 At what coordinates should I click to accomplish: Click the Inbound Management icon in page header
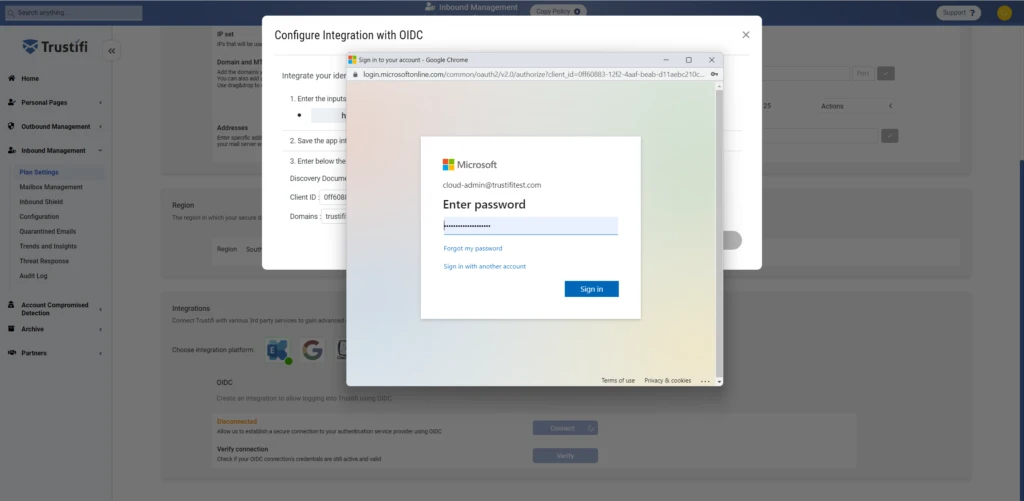pyautogui.click(x=430, y=7)
